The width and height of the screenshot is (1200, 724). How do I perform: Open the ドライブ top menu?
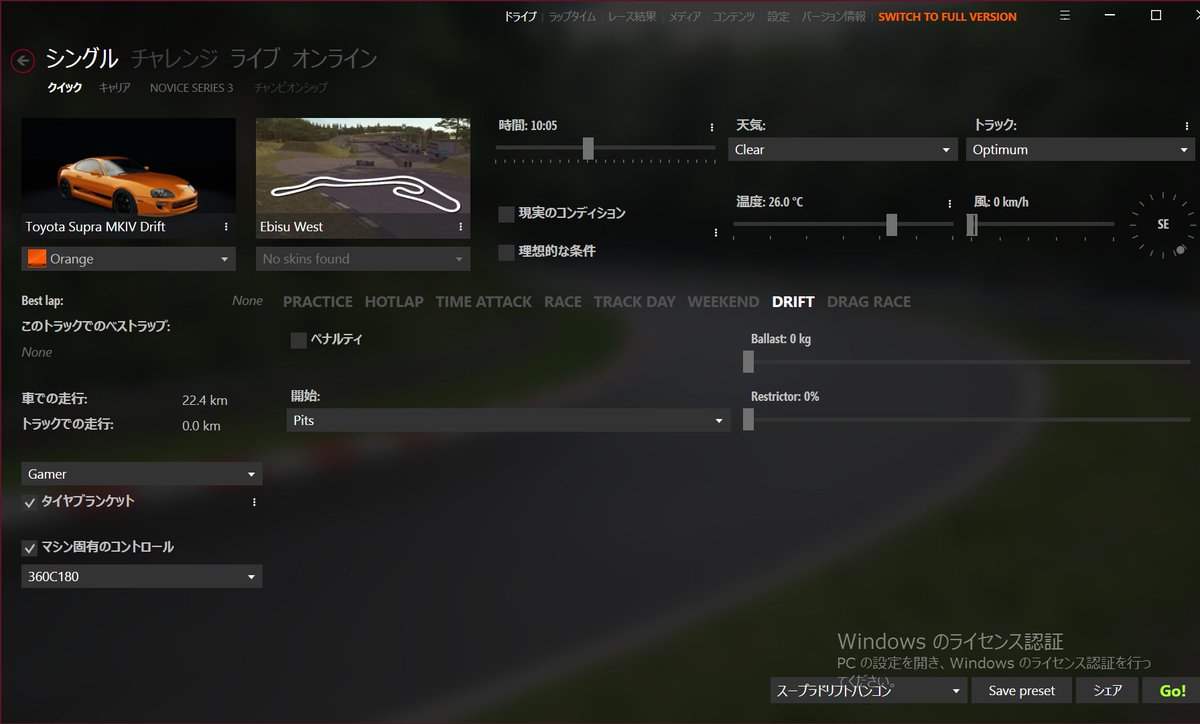(520, 17)
